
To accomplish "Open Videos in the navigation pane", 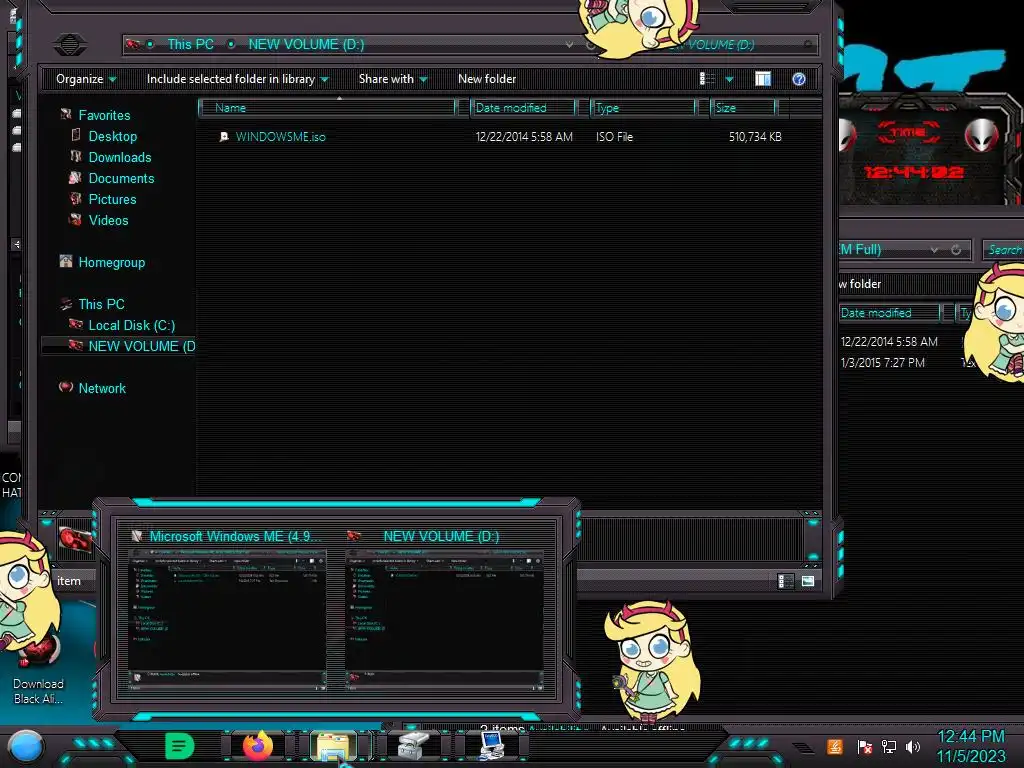I will pyautogui.click(x=108, y=220).
